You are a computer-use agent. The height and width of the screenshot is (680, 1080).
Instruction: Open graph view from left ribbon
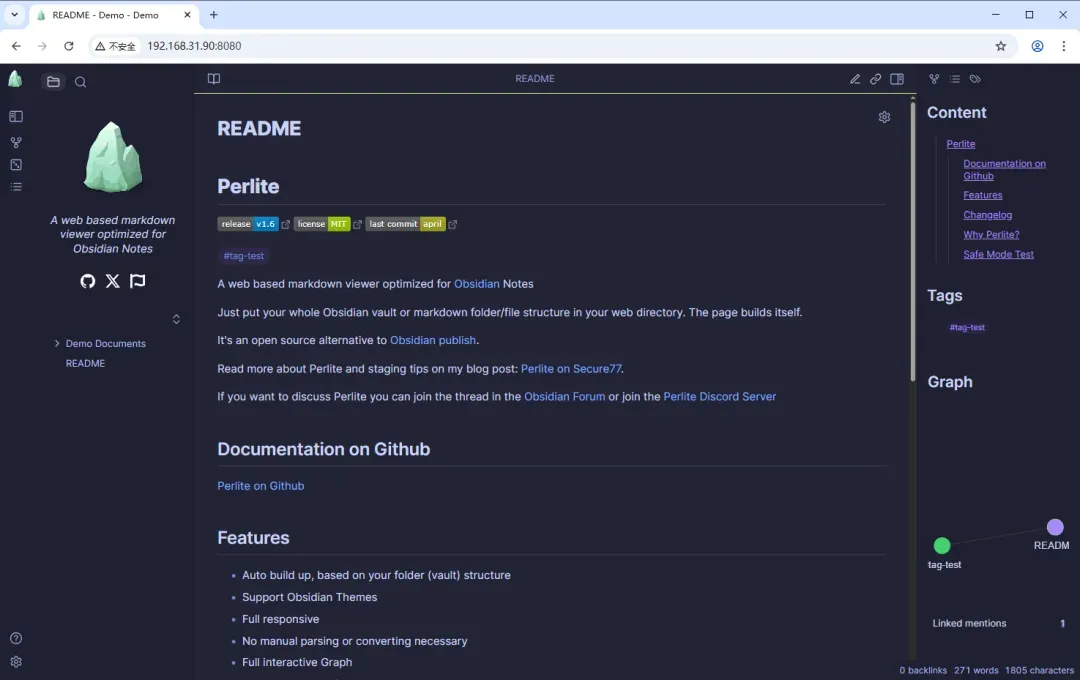pyautogui.click(x=16, y=143)
